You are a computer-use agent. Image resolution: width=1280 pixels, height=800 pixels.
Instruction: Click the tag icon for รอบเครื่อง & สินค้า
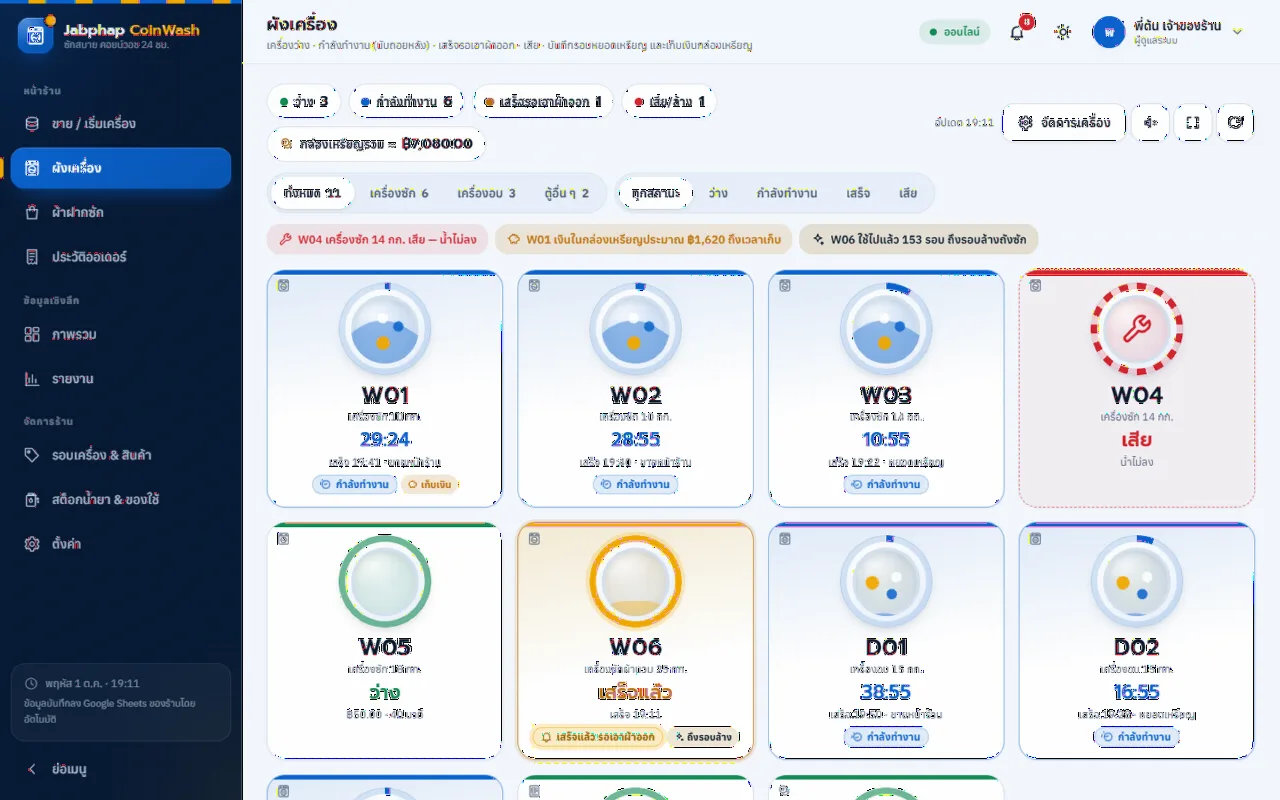pos(32,455)
